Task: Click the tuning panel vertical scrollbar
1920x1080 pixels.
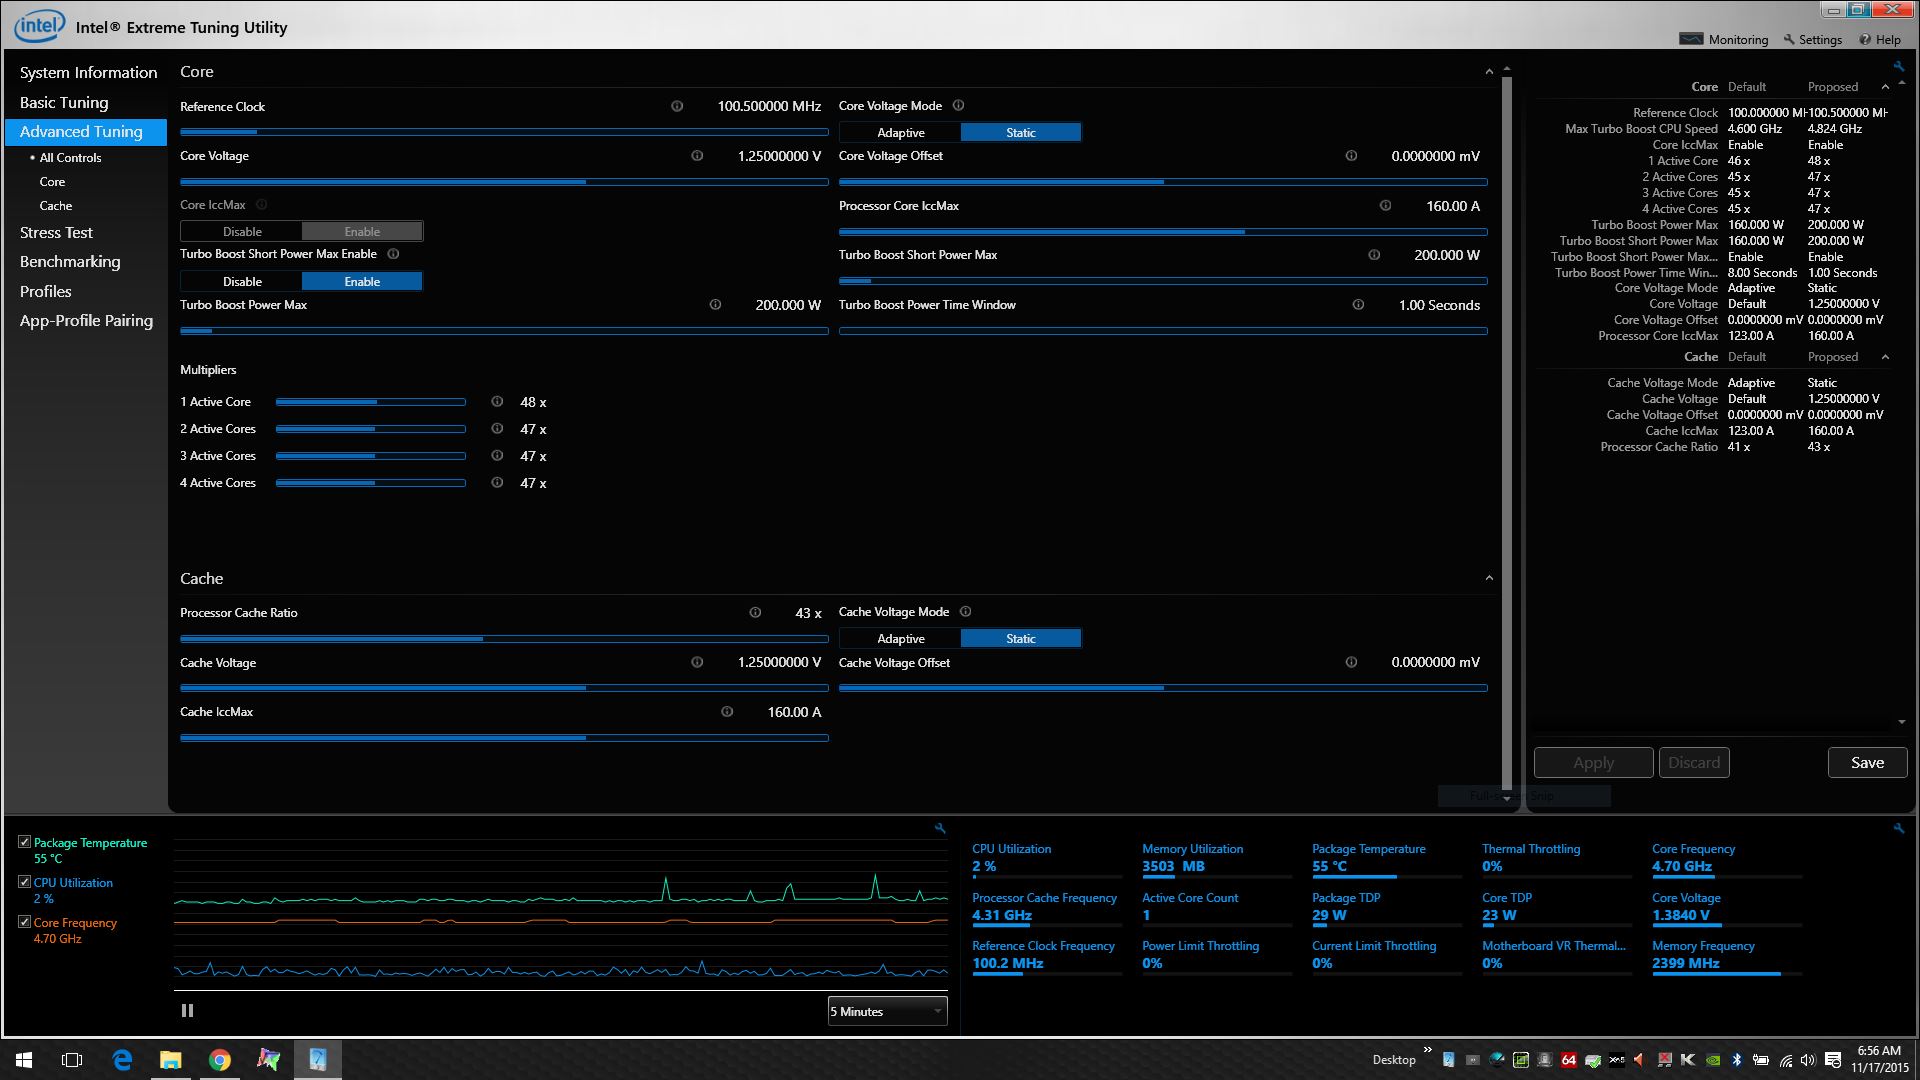Action: pyautogui.click(x=1507, y=434)
